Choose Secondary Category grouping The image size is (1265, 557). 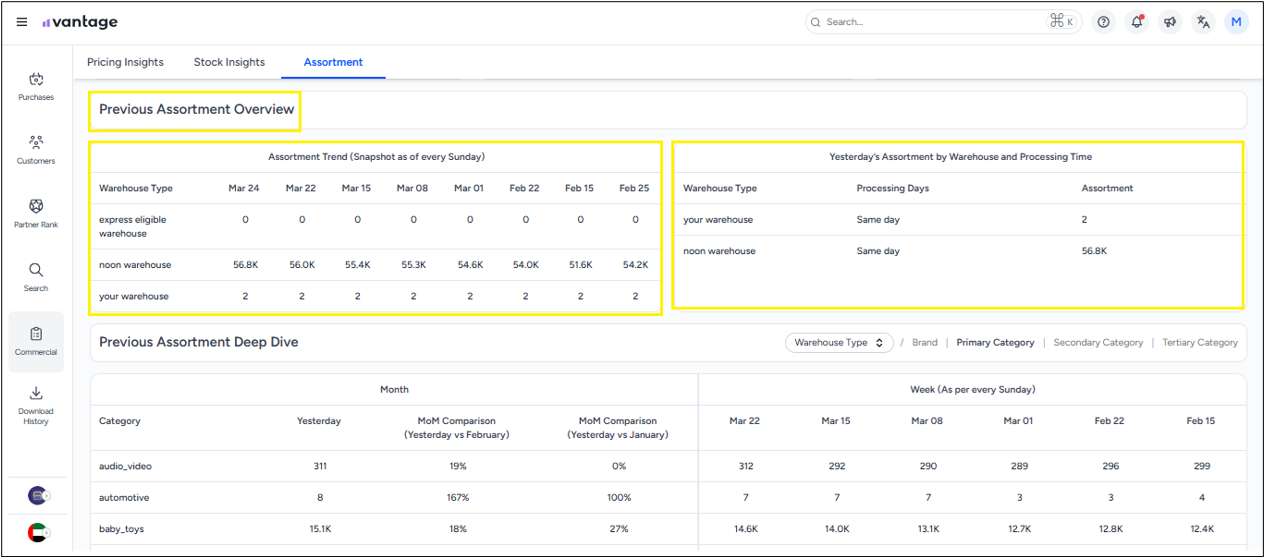[x=1098, y=342]
